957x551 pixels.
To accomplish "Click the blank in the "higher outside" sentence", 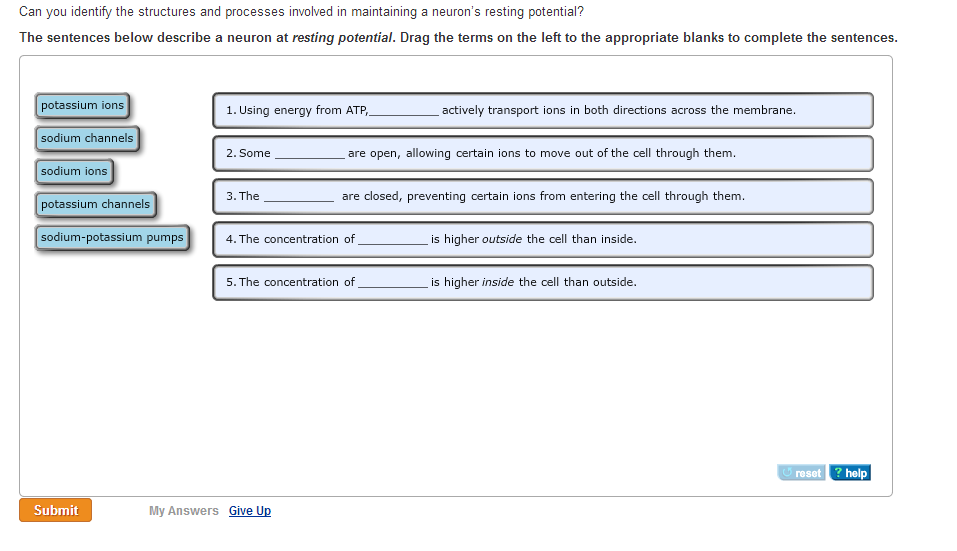I will point(392,240).
